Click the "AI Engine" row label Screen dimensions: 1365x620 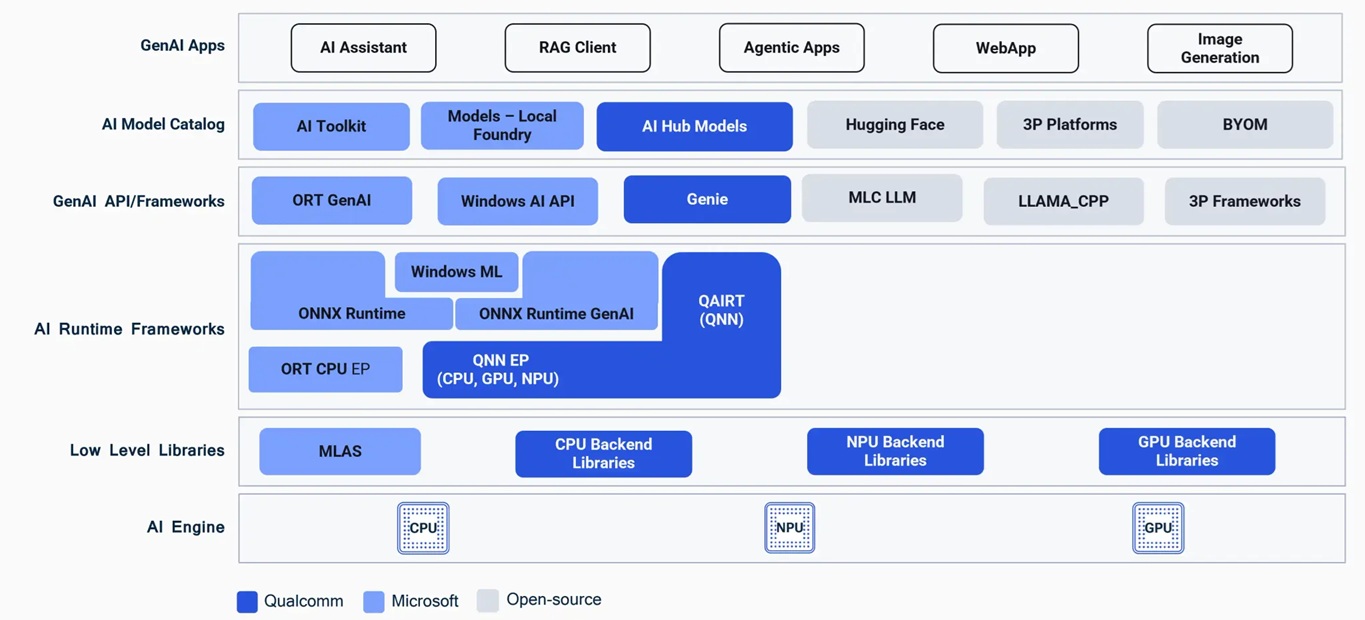click(186, 527)
